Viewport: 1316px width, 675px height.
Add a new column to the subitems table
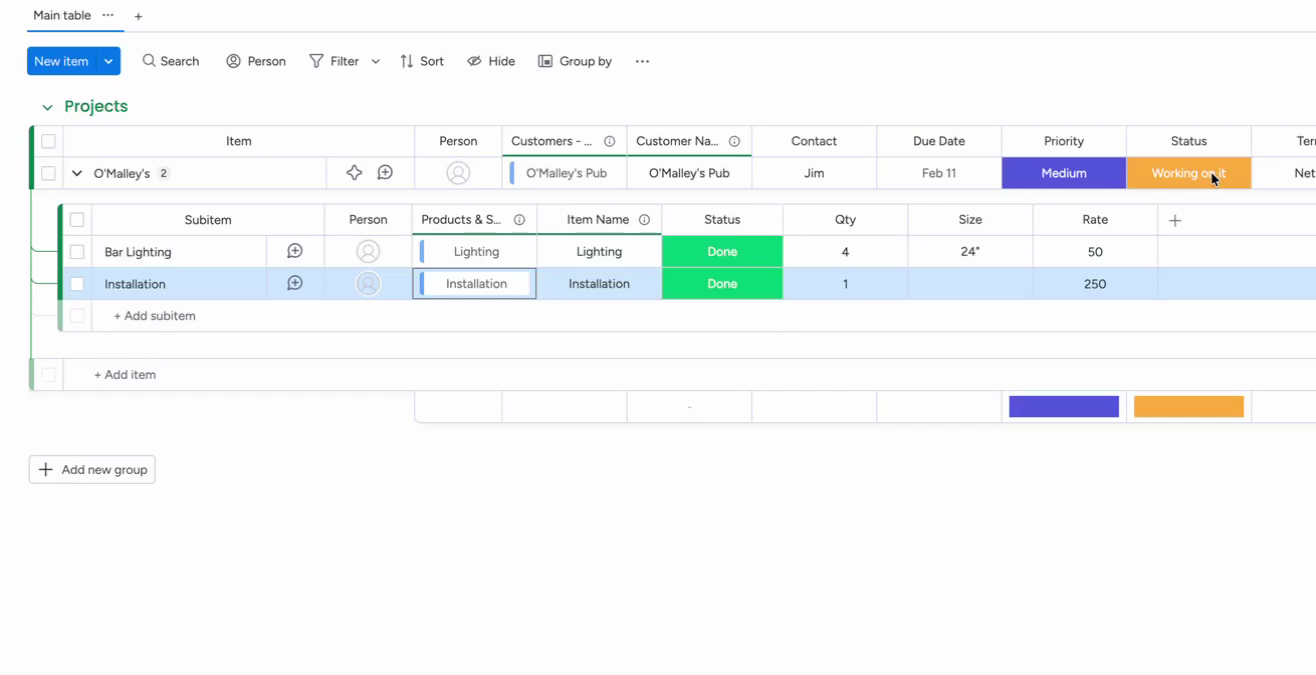pyautogui.click(x=1174, y=219)
